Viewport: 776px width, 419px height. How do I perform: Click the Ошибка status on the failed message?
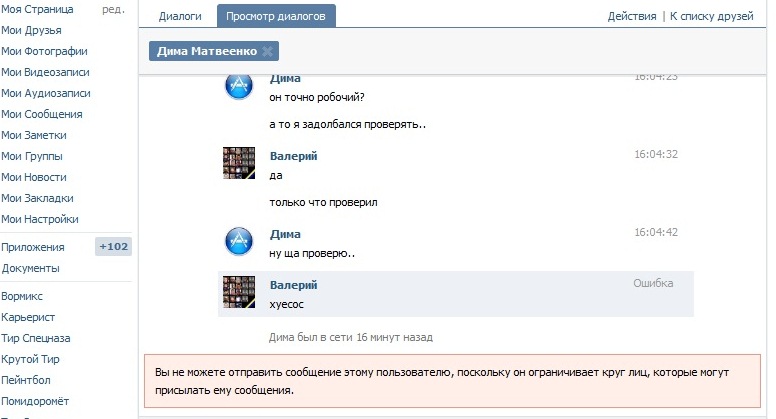[x=653, y=283]
